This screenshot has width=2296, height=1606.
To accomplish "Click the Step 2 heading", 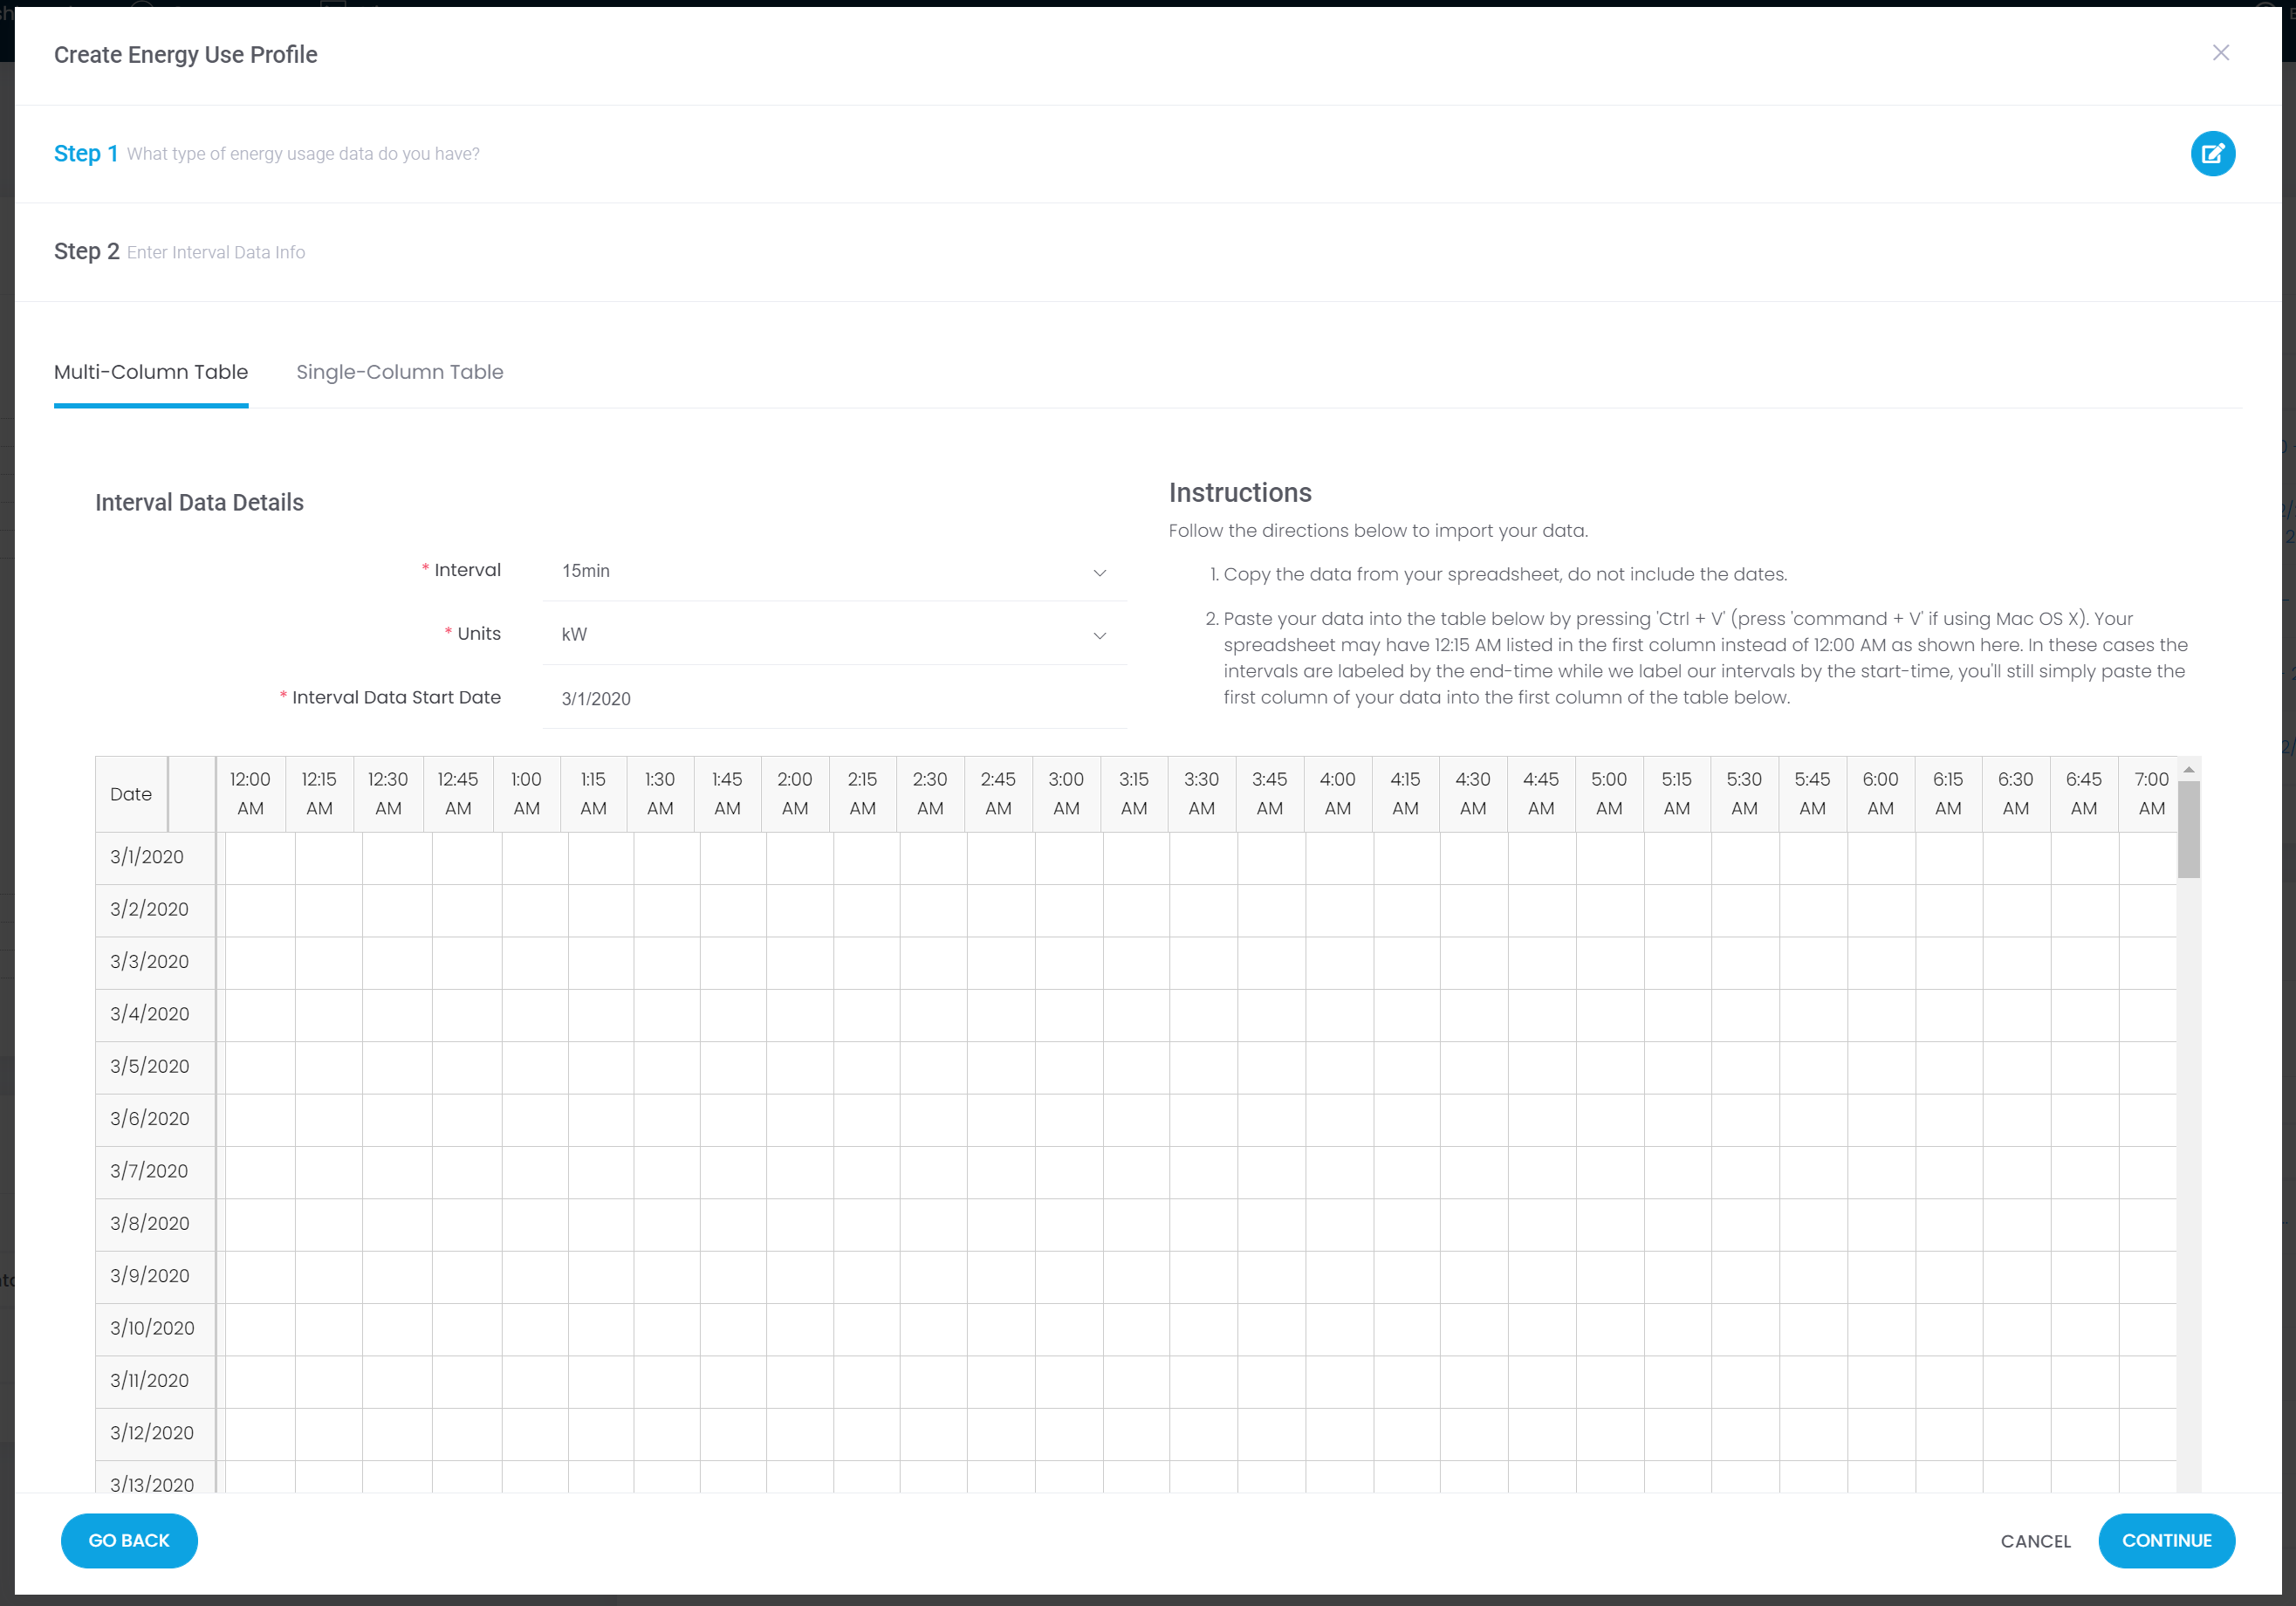I will pos(87,251).
